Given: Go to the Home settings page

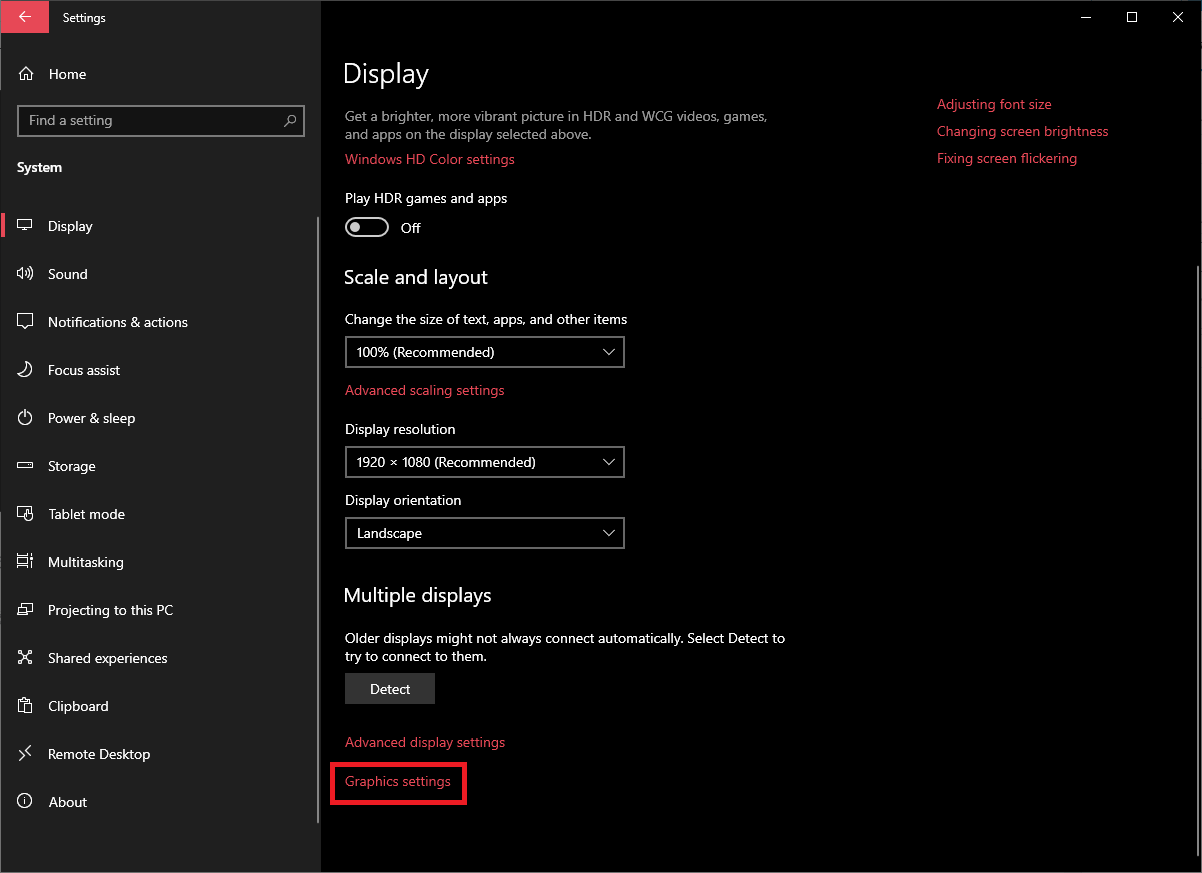Looking at the screenshot, I should click(x=67, y=73).
